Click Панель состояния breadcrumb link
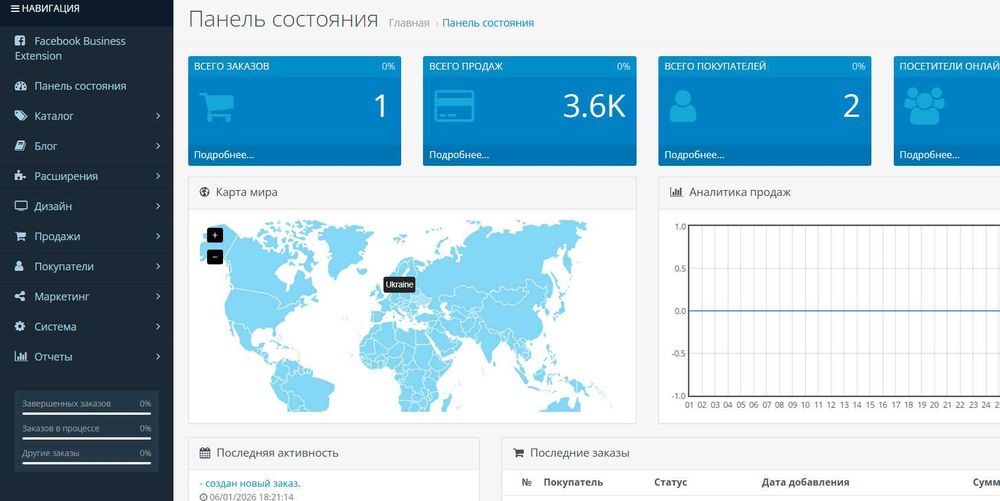 [x=488, y=23]
